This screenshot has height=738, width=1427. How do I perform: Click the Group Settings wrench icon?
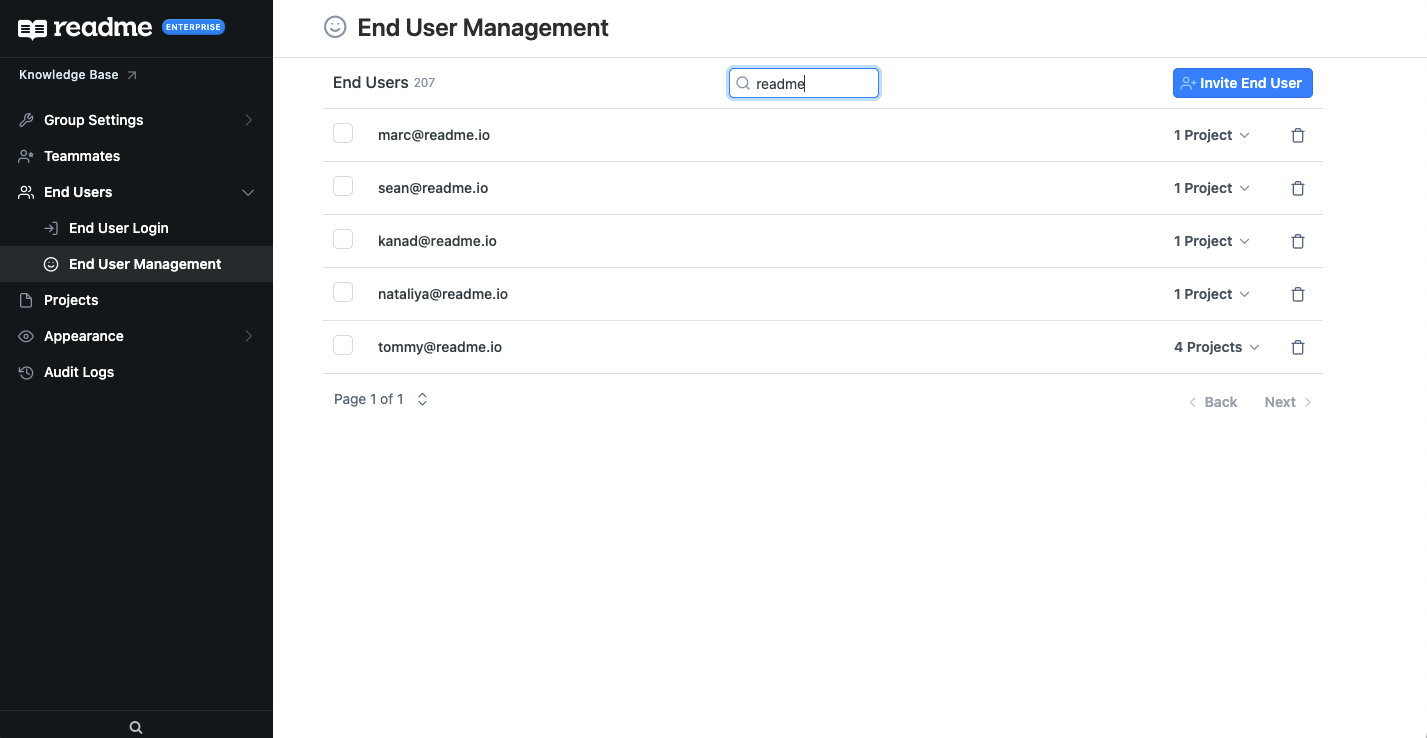27,120
